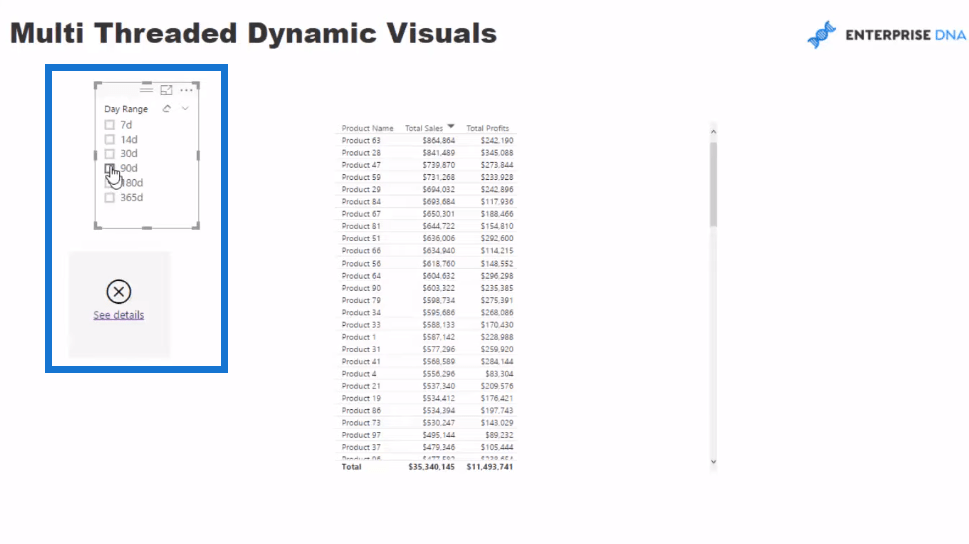Select the Product 84 row name
The image size is (969, 544).
(x=361, y=202)
